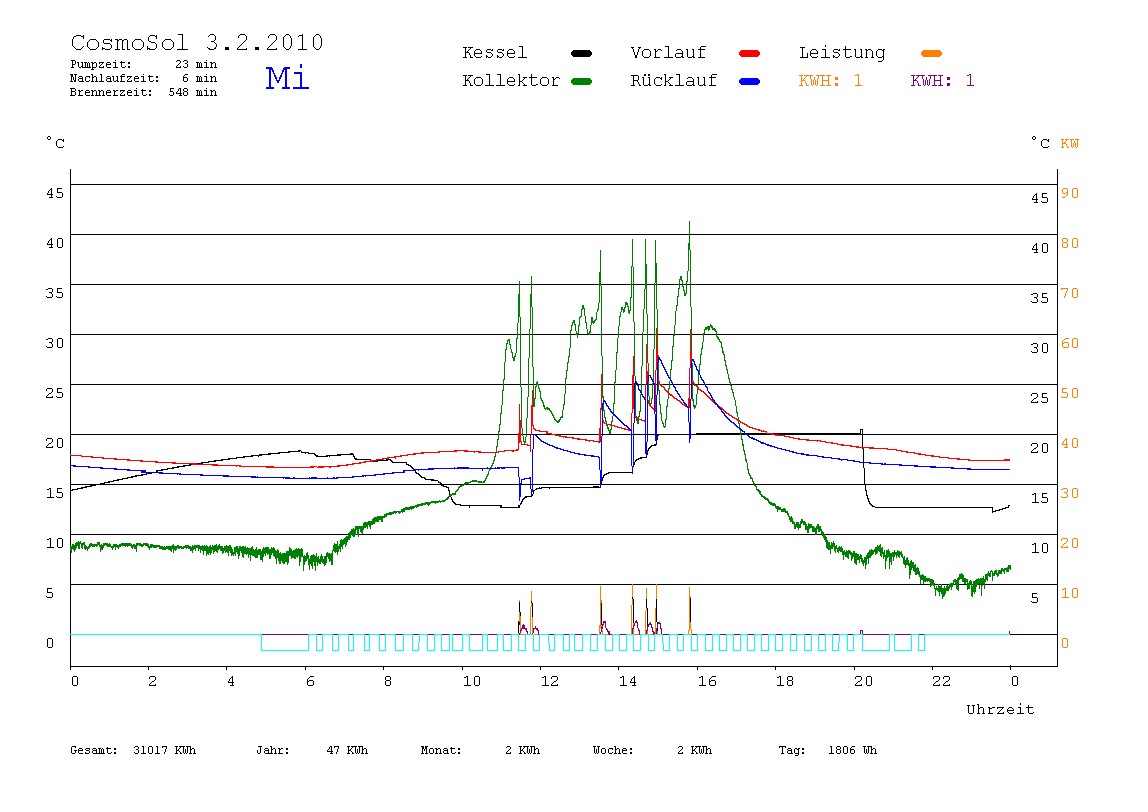This screenshot has height=812, width=1148.
Task: Click the 'Monat:' label
Action: [x=441, y=750]
